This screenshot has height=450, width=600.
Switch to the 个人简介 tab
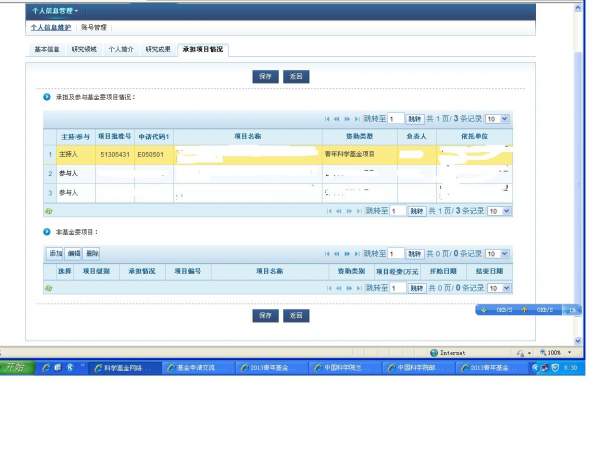click(121, 49)
